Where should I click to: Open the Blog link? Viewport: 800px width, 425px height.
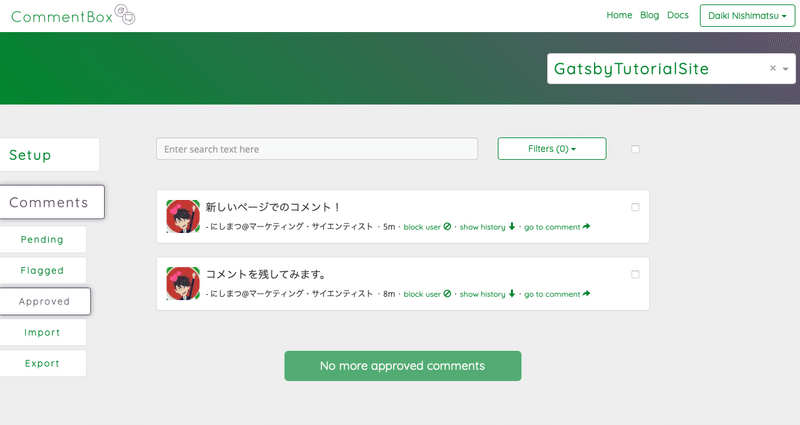pos(649,15)
